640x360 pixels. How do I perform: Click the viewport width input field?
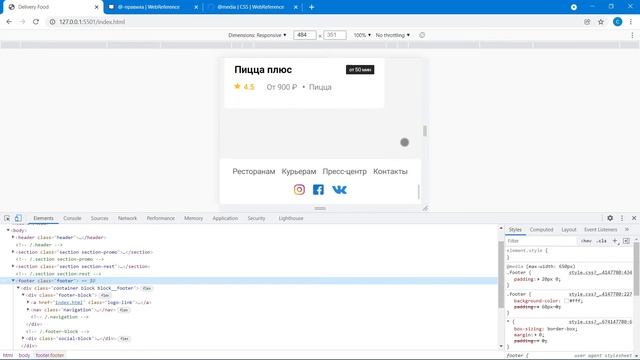click(x=304, y=35)
